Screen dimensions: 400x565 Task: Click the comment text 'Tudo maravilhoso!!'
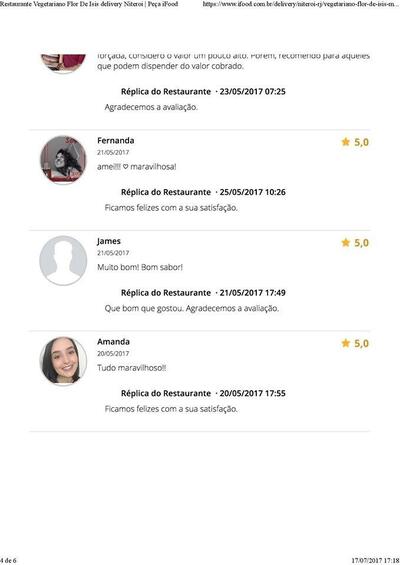coord(132,368)
